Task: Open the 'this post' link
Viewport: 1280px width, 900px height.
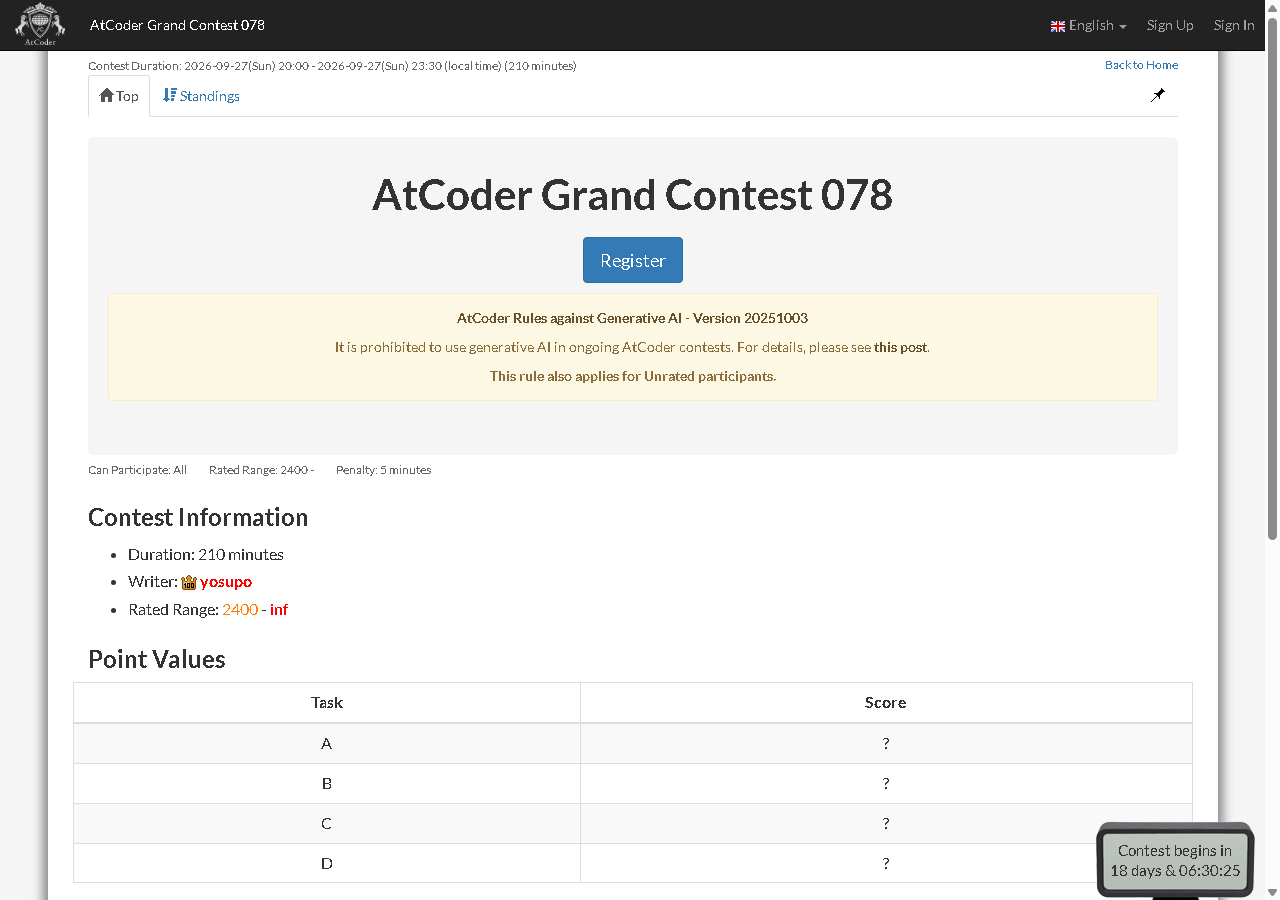Action: coord(901,347)
